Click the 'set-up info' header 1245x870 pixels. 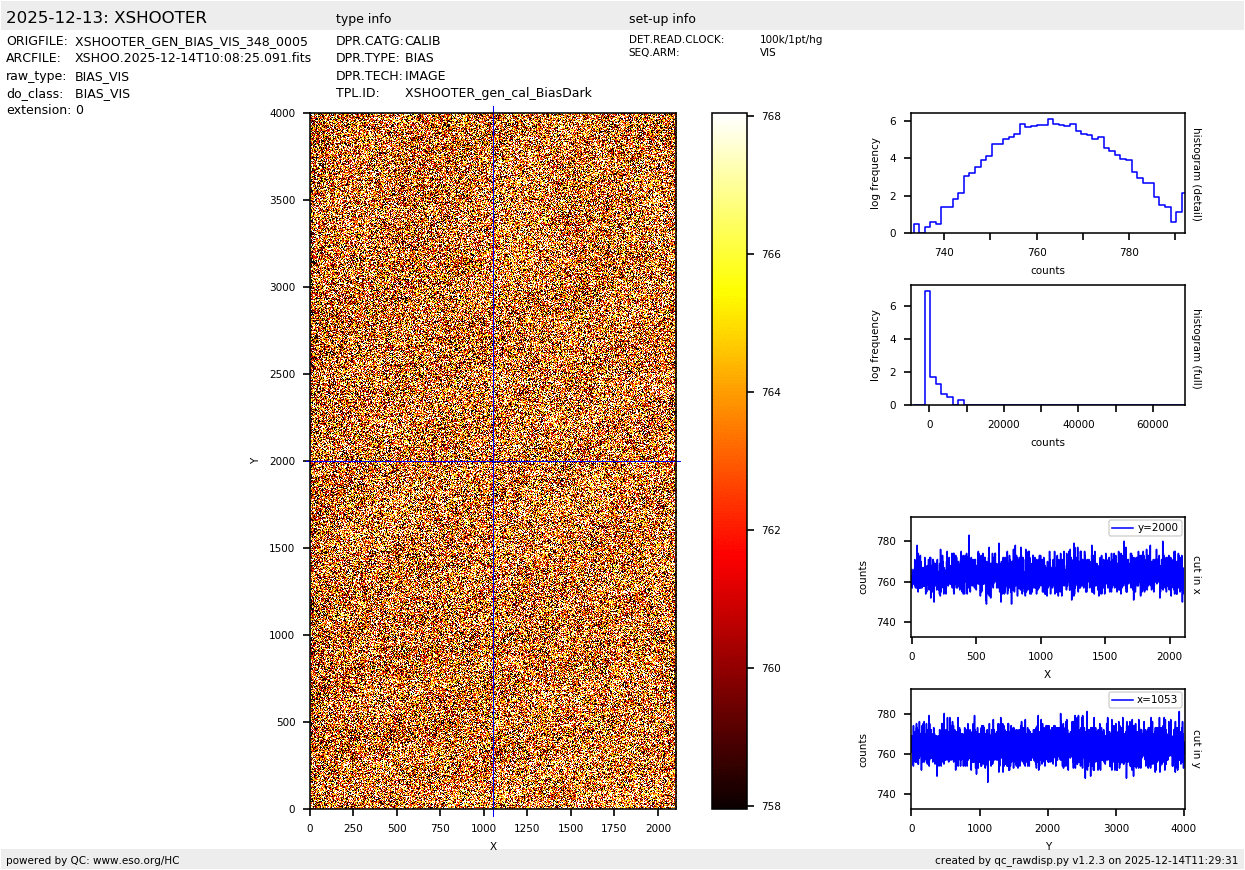coord(662,19)
